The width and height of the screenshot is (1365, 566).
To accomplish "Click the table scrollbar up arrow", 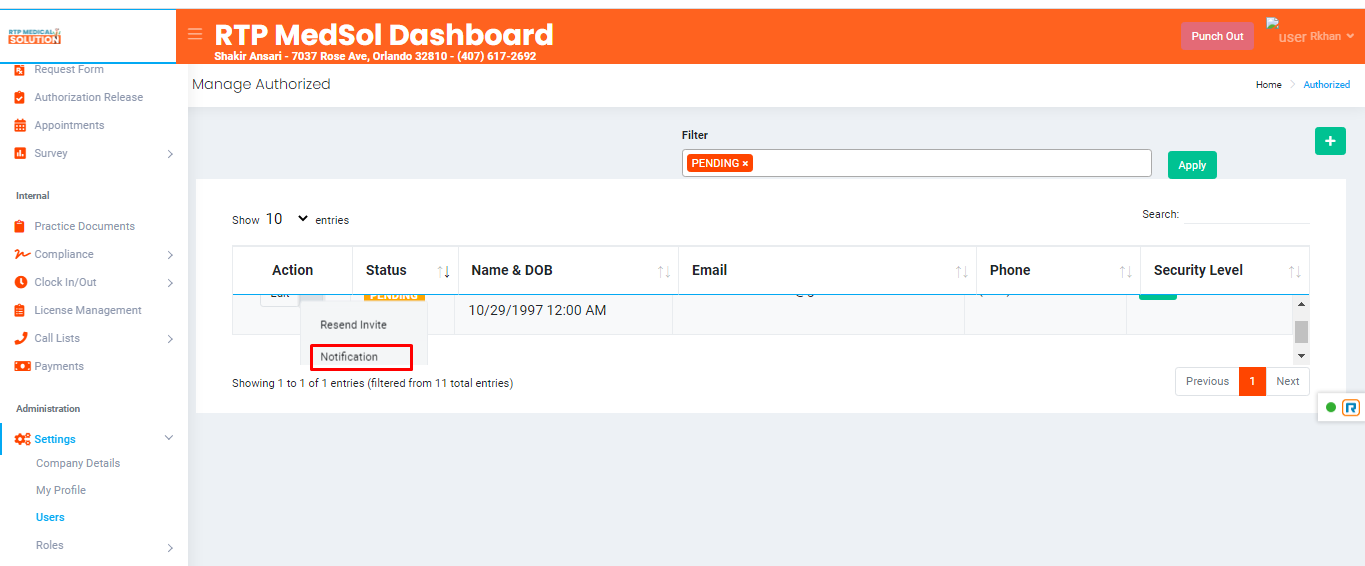I will pos(1301,304).
